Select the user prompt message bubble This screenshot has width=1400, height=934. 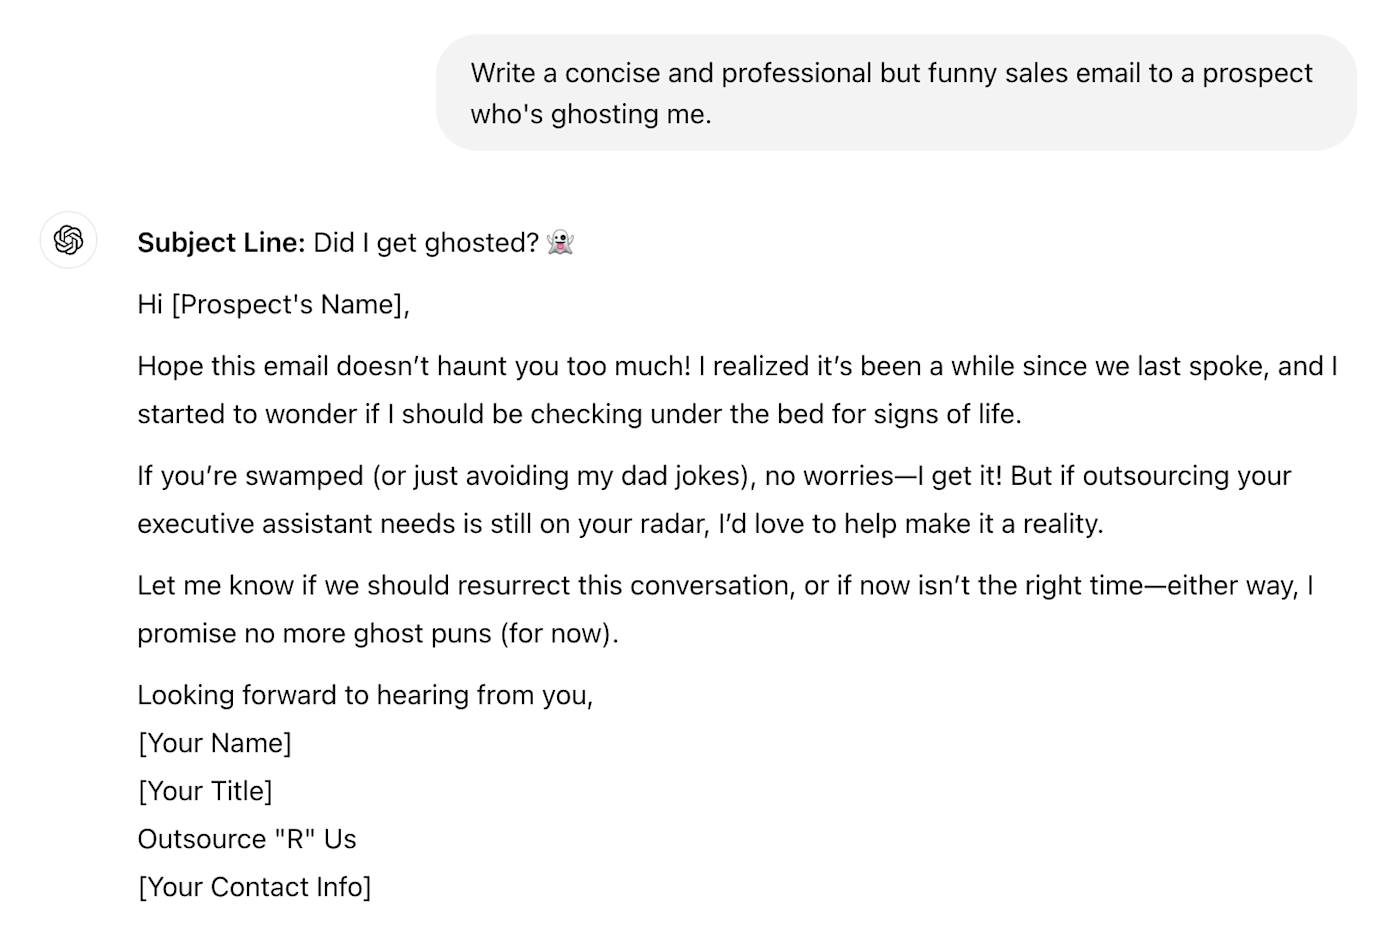(x=896, y=93)
